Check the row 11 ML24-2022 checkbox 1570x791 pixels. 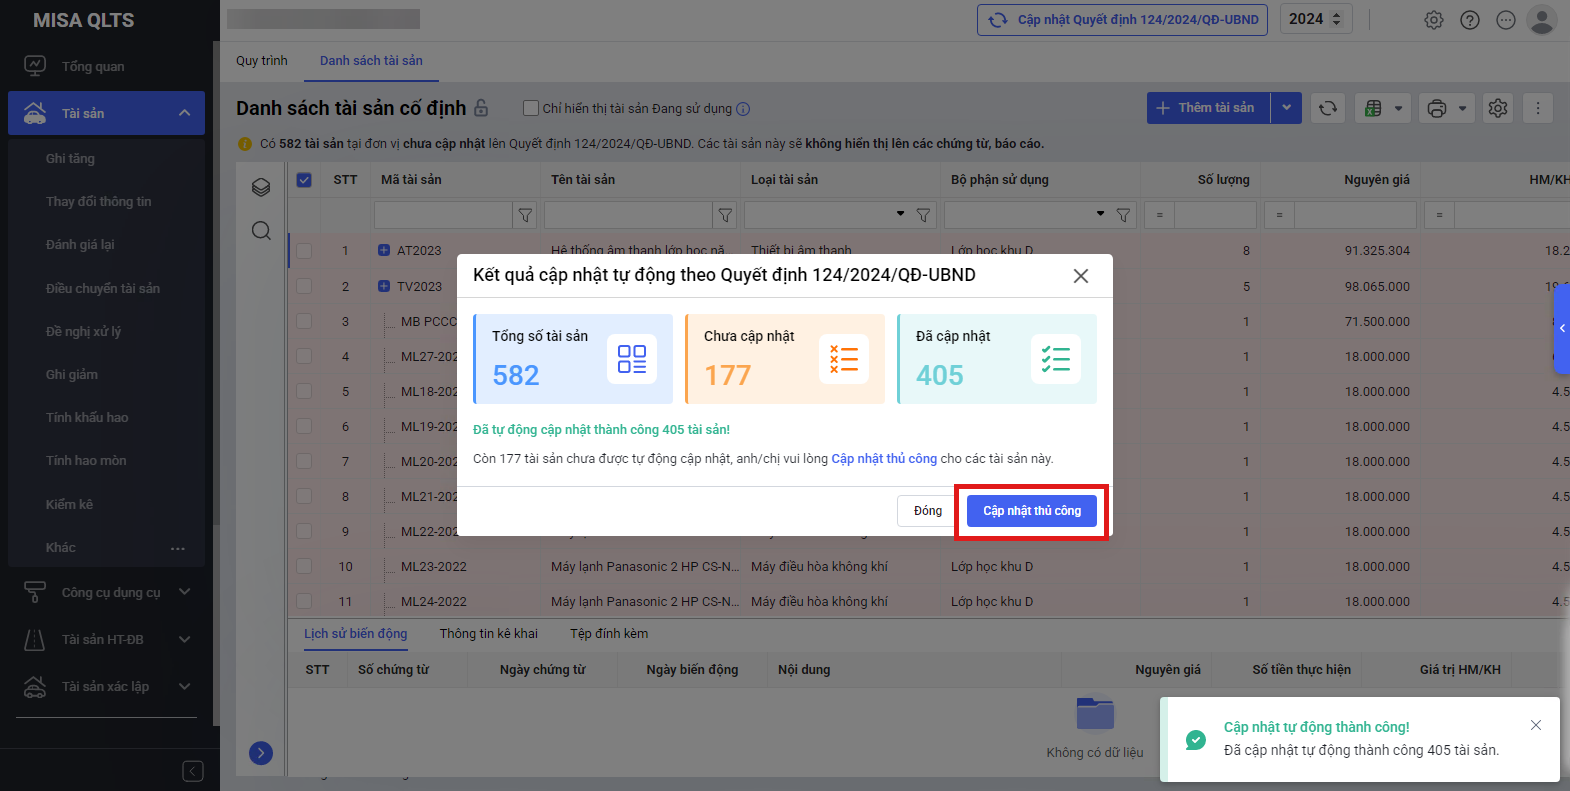tap(304, 601)
